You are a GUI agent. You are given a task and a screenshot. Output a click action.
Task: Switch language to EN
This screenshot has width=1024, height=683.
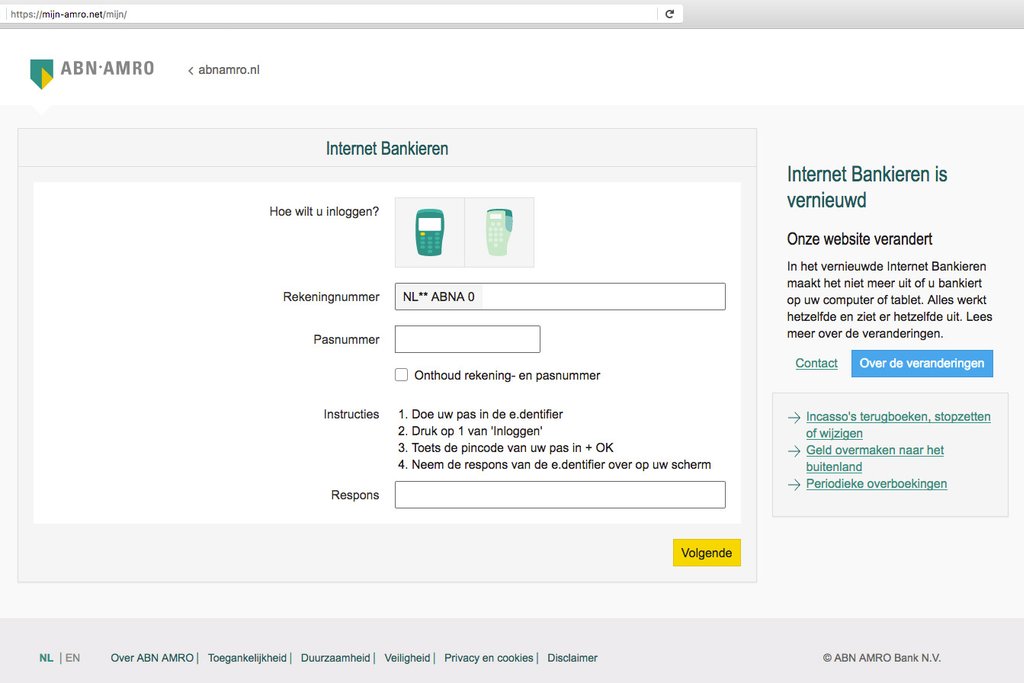(73, 658)
